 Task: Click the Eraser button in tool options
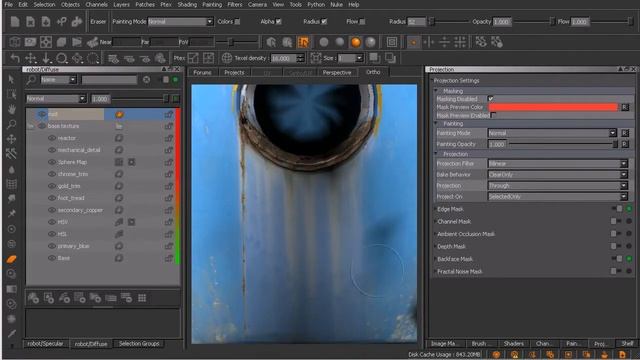98,22
